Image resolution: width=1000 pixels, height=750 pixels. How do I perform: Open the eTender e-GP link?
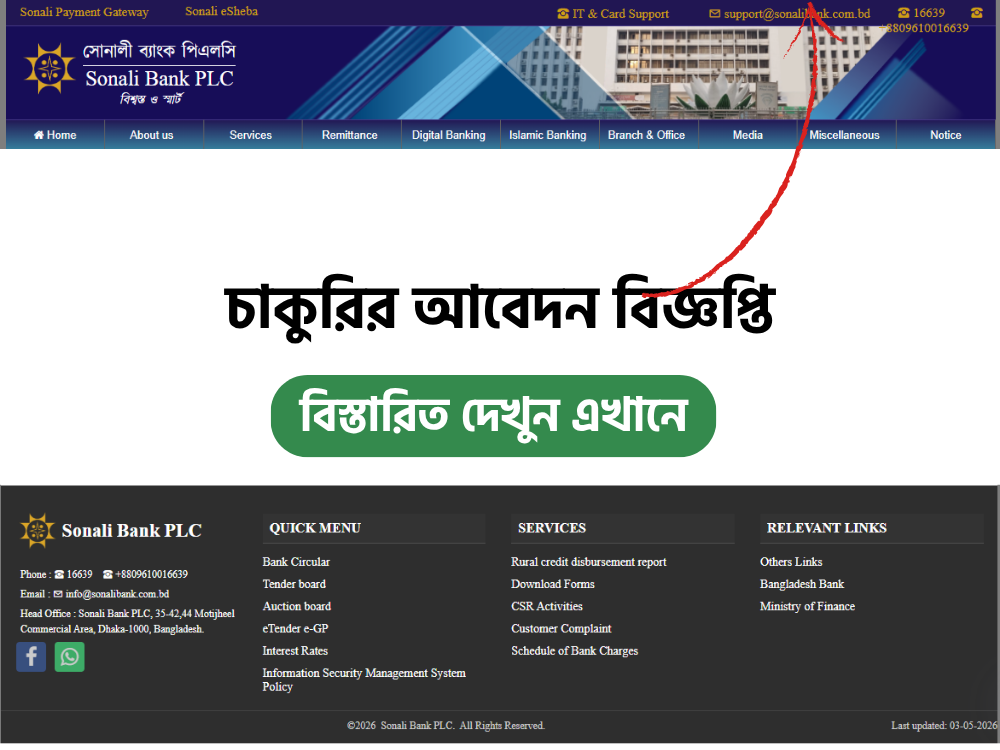pos(295,629)
